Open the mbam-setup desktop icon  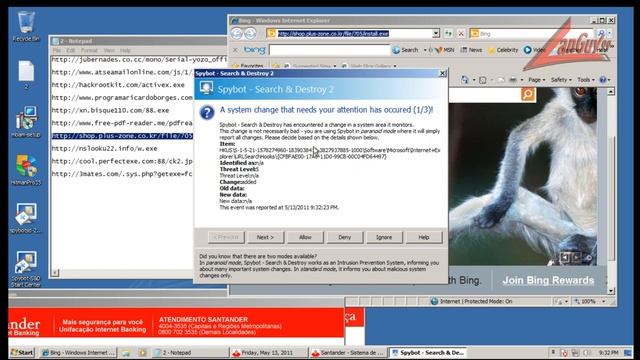point(26,122)
